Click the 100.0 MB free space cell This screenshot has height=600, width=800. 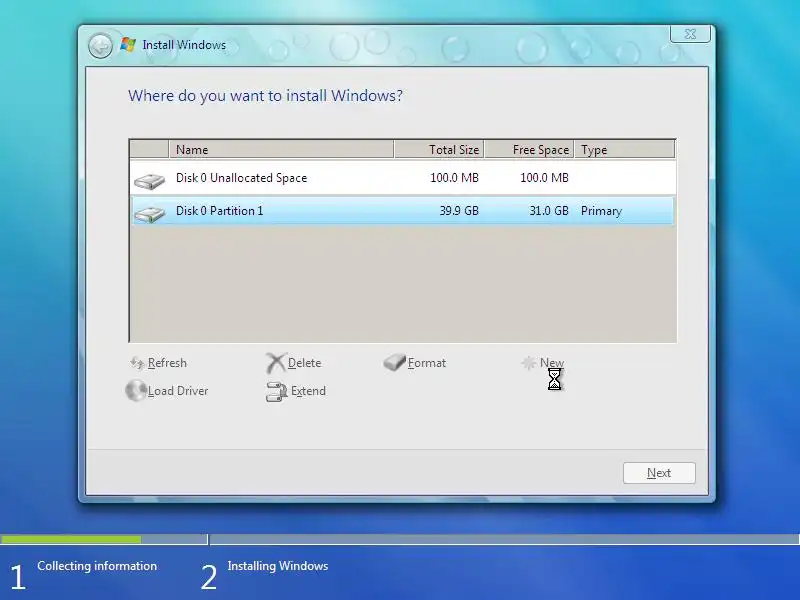tap(544, 178)
